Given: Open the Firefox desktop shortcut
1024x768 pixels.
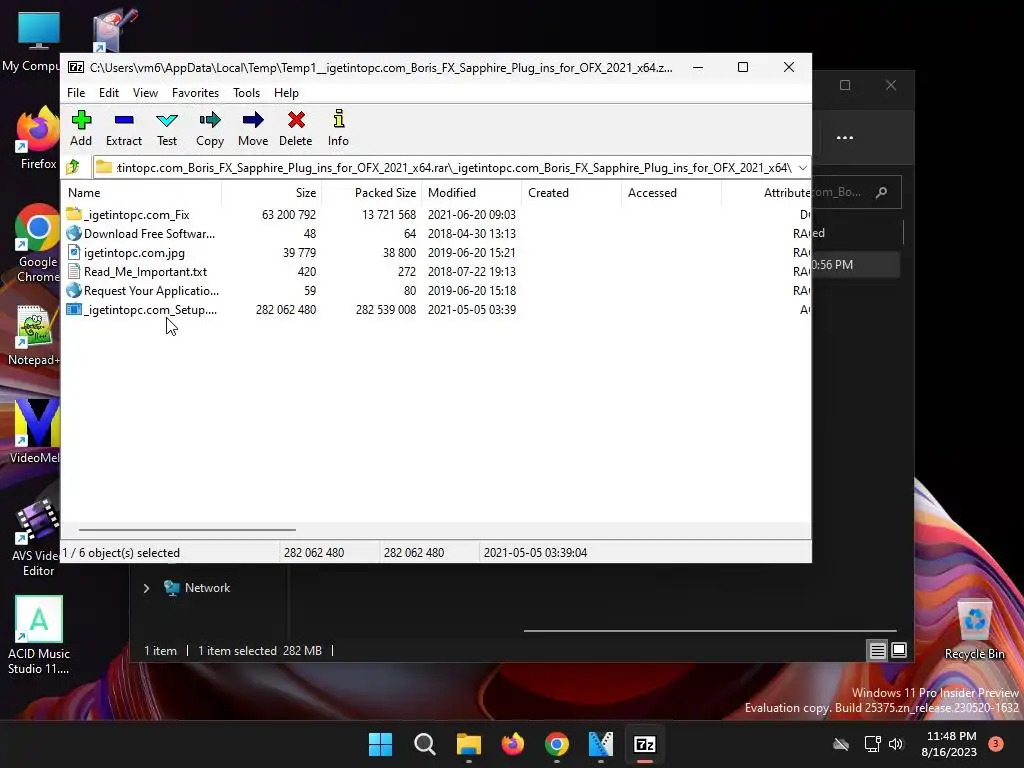Looking at the screenshot, I should [x=38, y=138].
